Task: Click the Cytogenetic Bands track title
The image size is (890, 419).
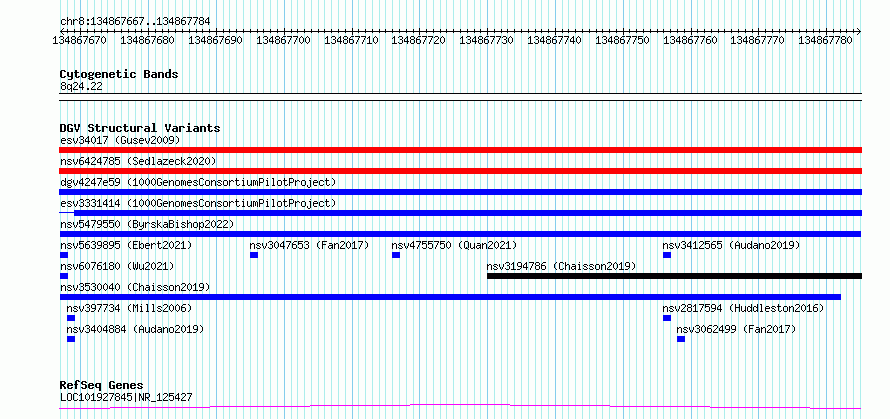Action: [x=119, y=74]
